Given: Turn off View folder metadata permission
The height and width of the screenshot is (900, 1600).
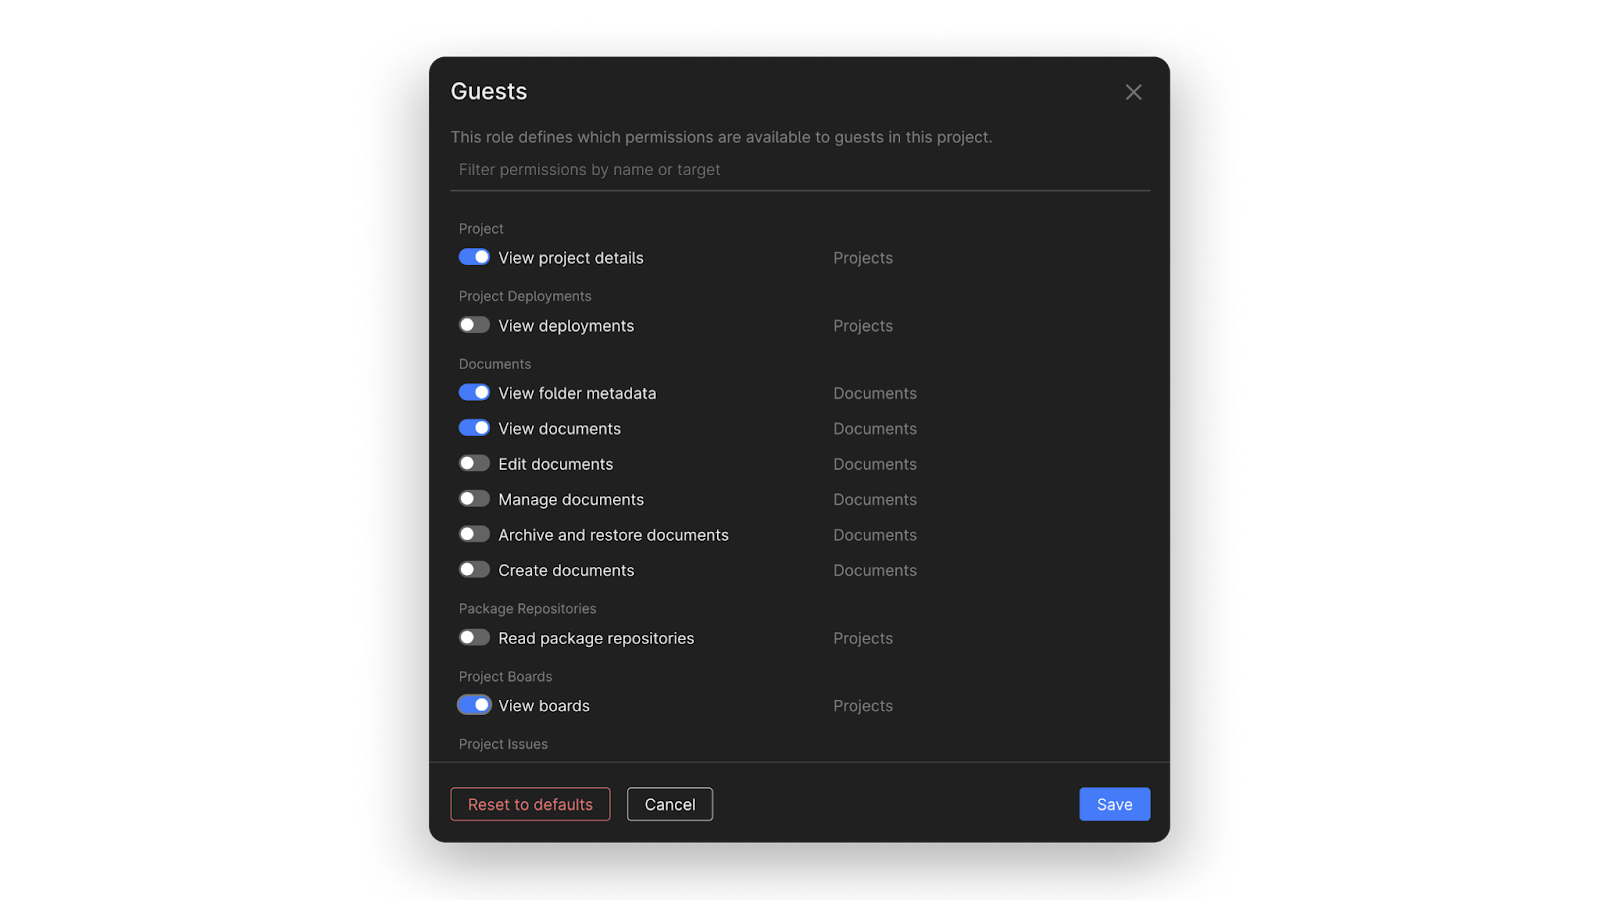Looking at the screenshot, I should click(474, 393).
